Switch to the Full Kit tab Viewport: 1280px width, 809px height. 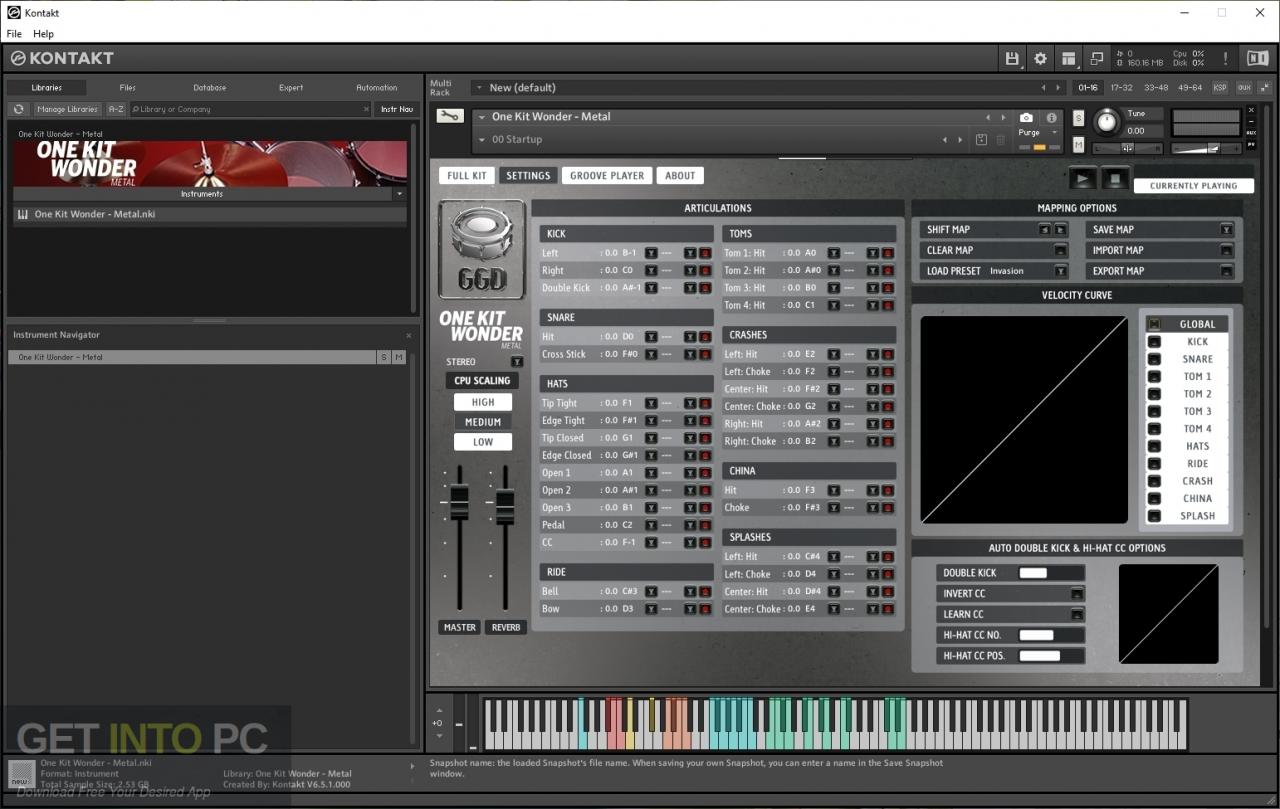pos(467,176)
